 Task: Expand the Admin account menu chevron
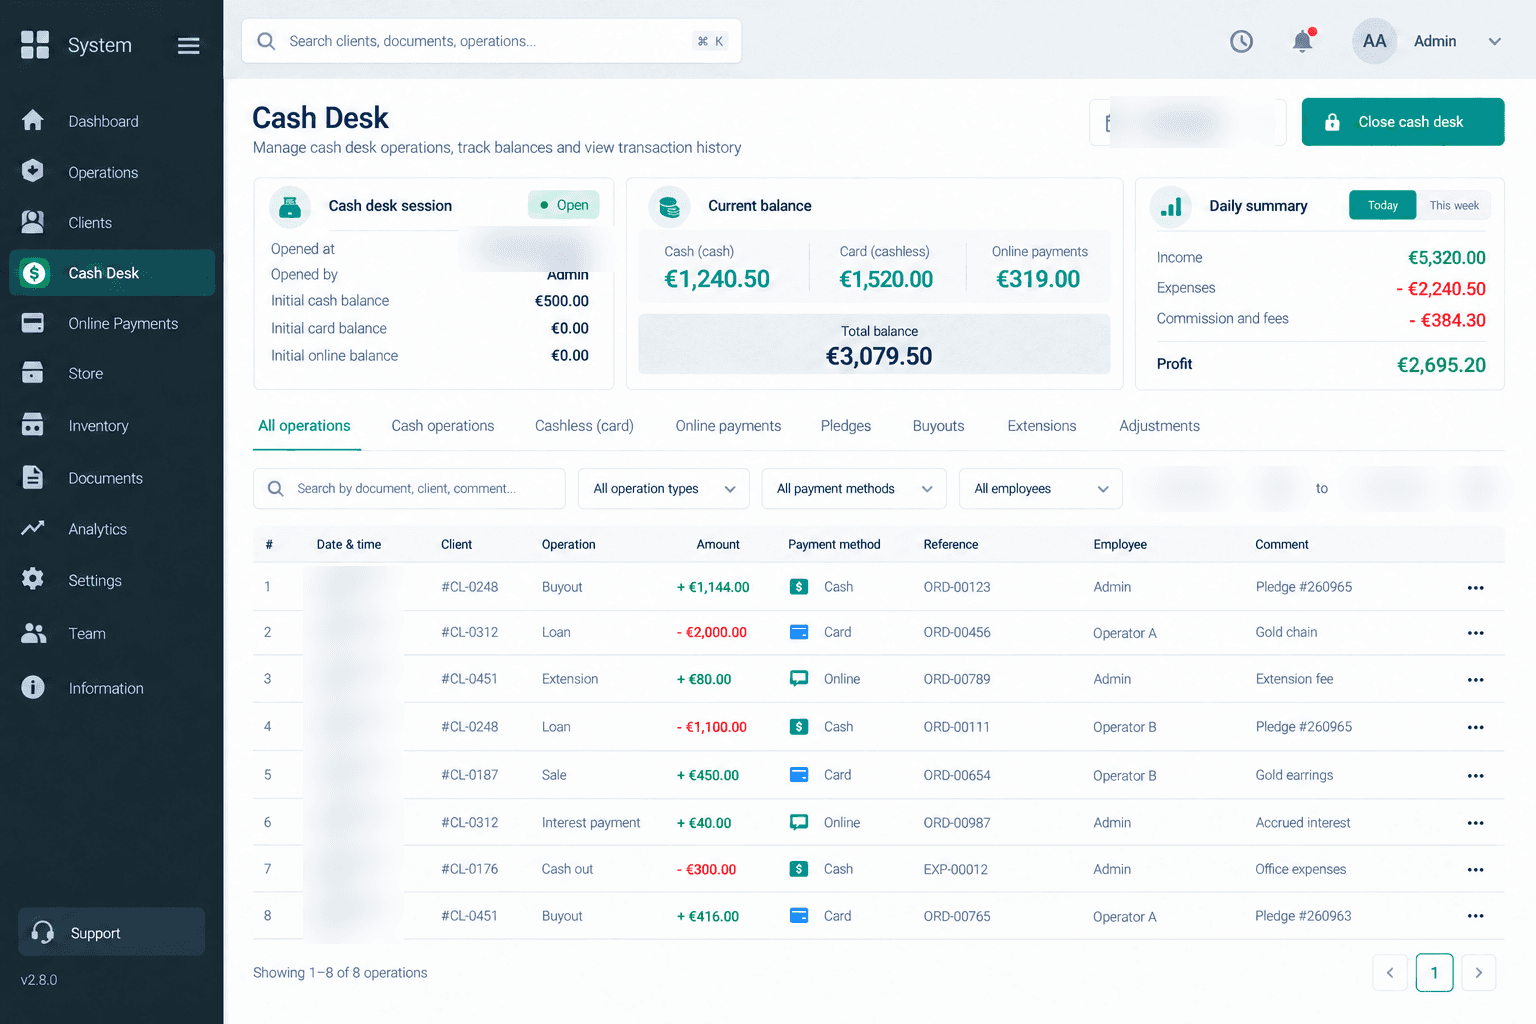[x=1495, y=41]
